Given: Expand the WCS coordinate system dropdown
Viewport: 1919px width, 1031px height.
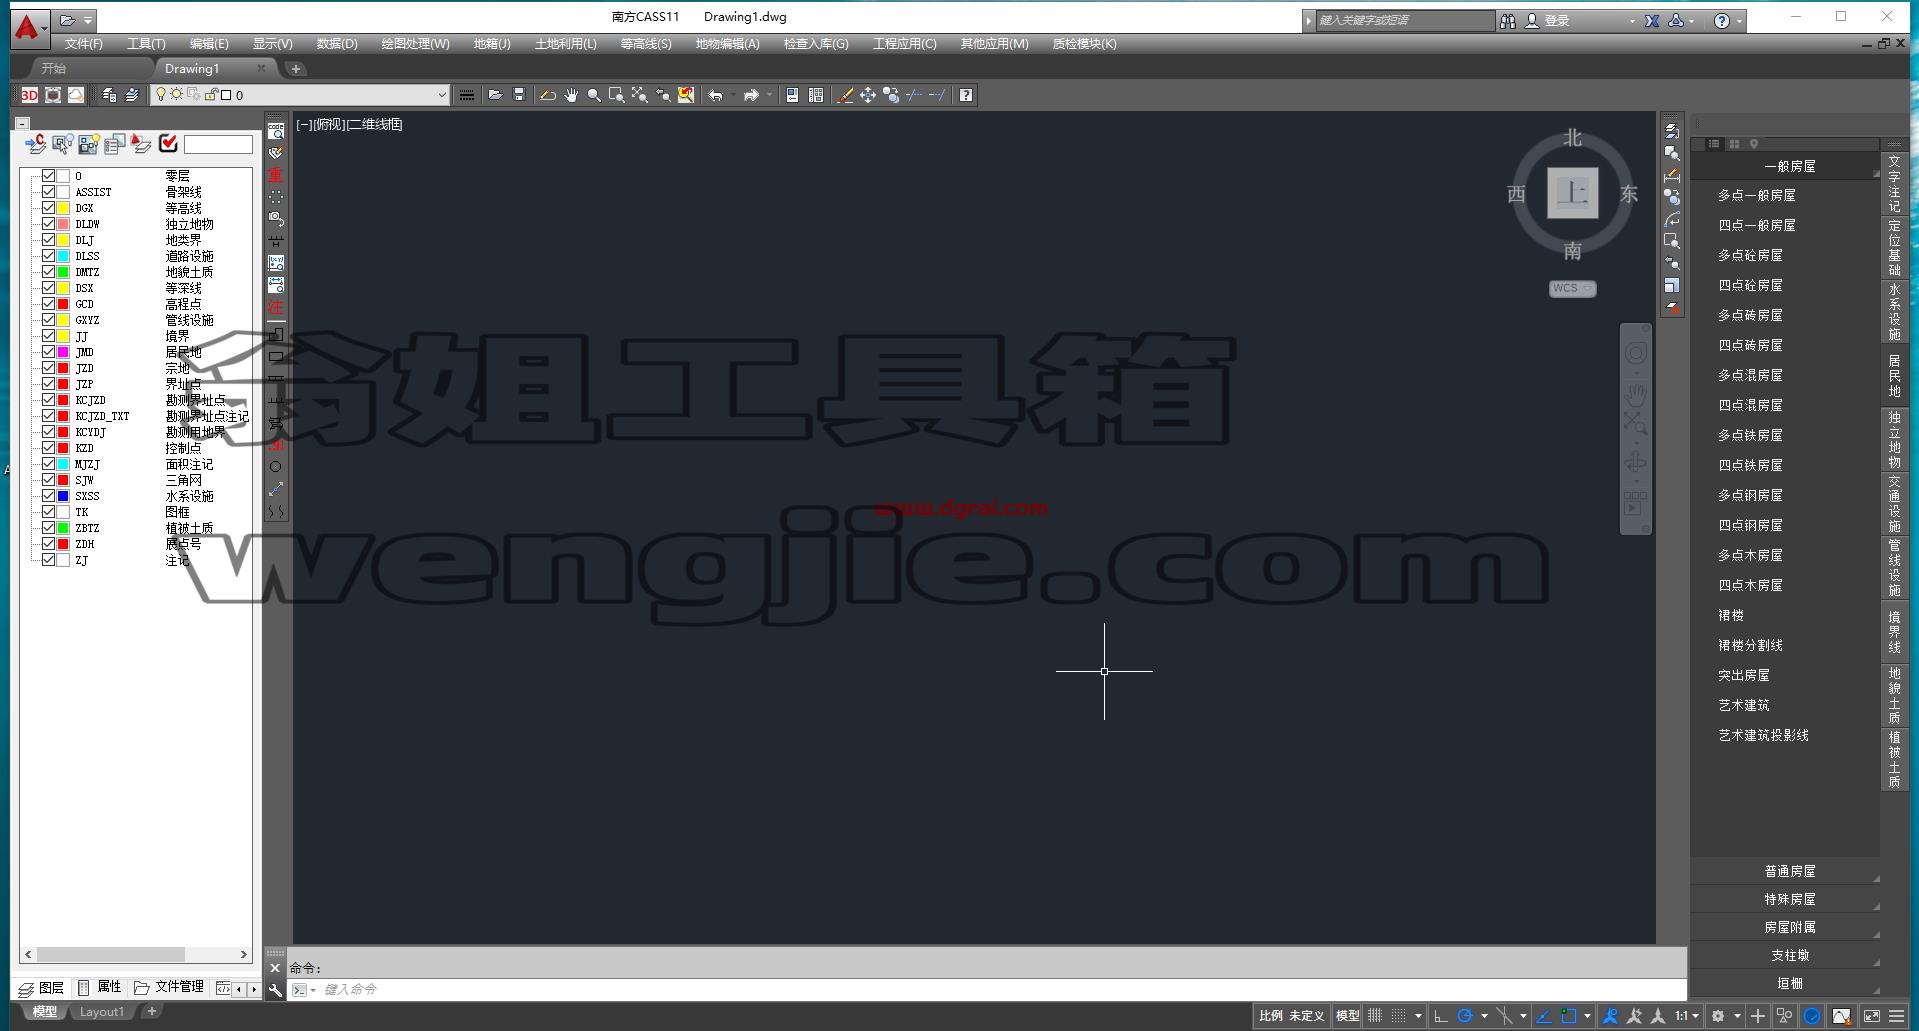Looking at the screenshot, I should coord(1573,288).
